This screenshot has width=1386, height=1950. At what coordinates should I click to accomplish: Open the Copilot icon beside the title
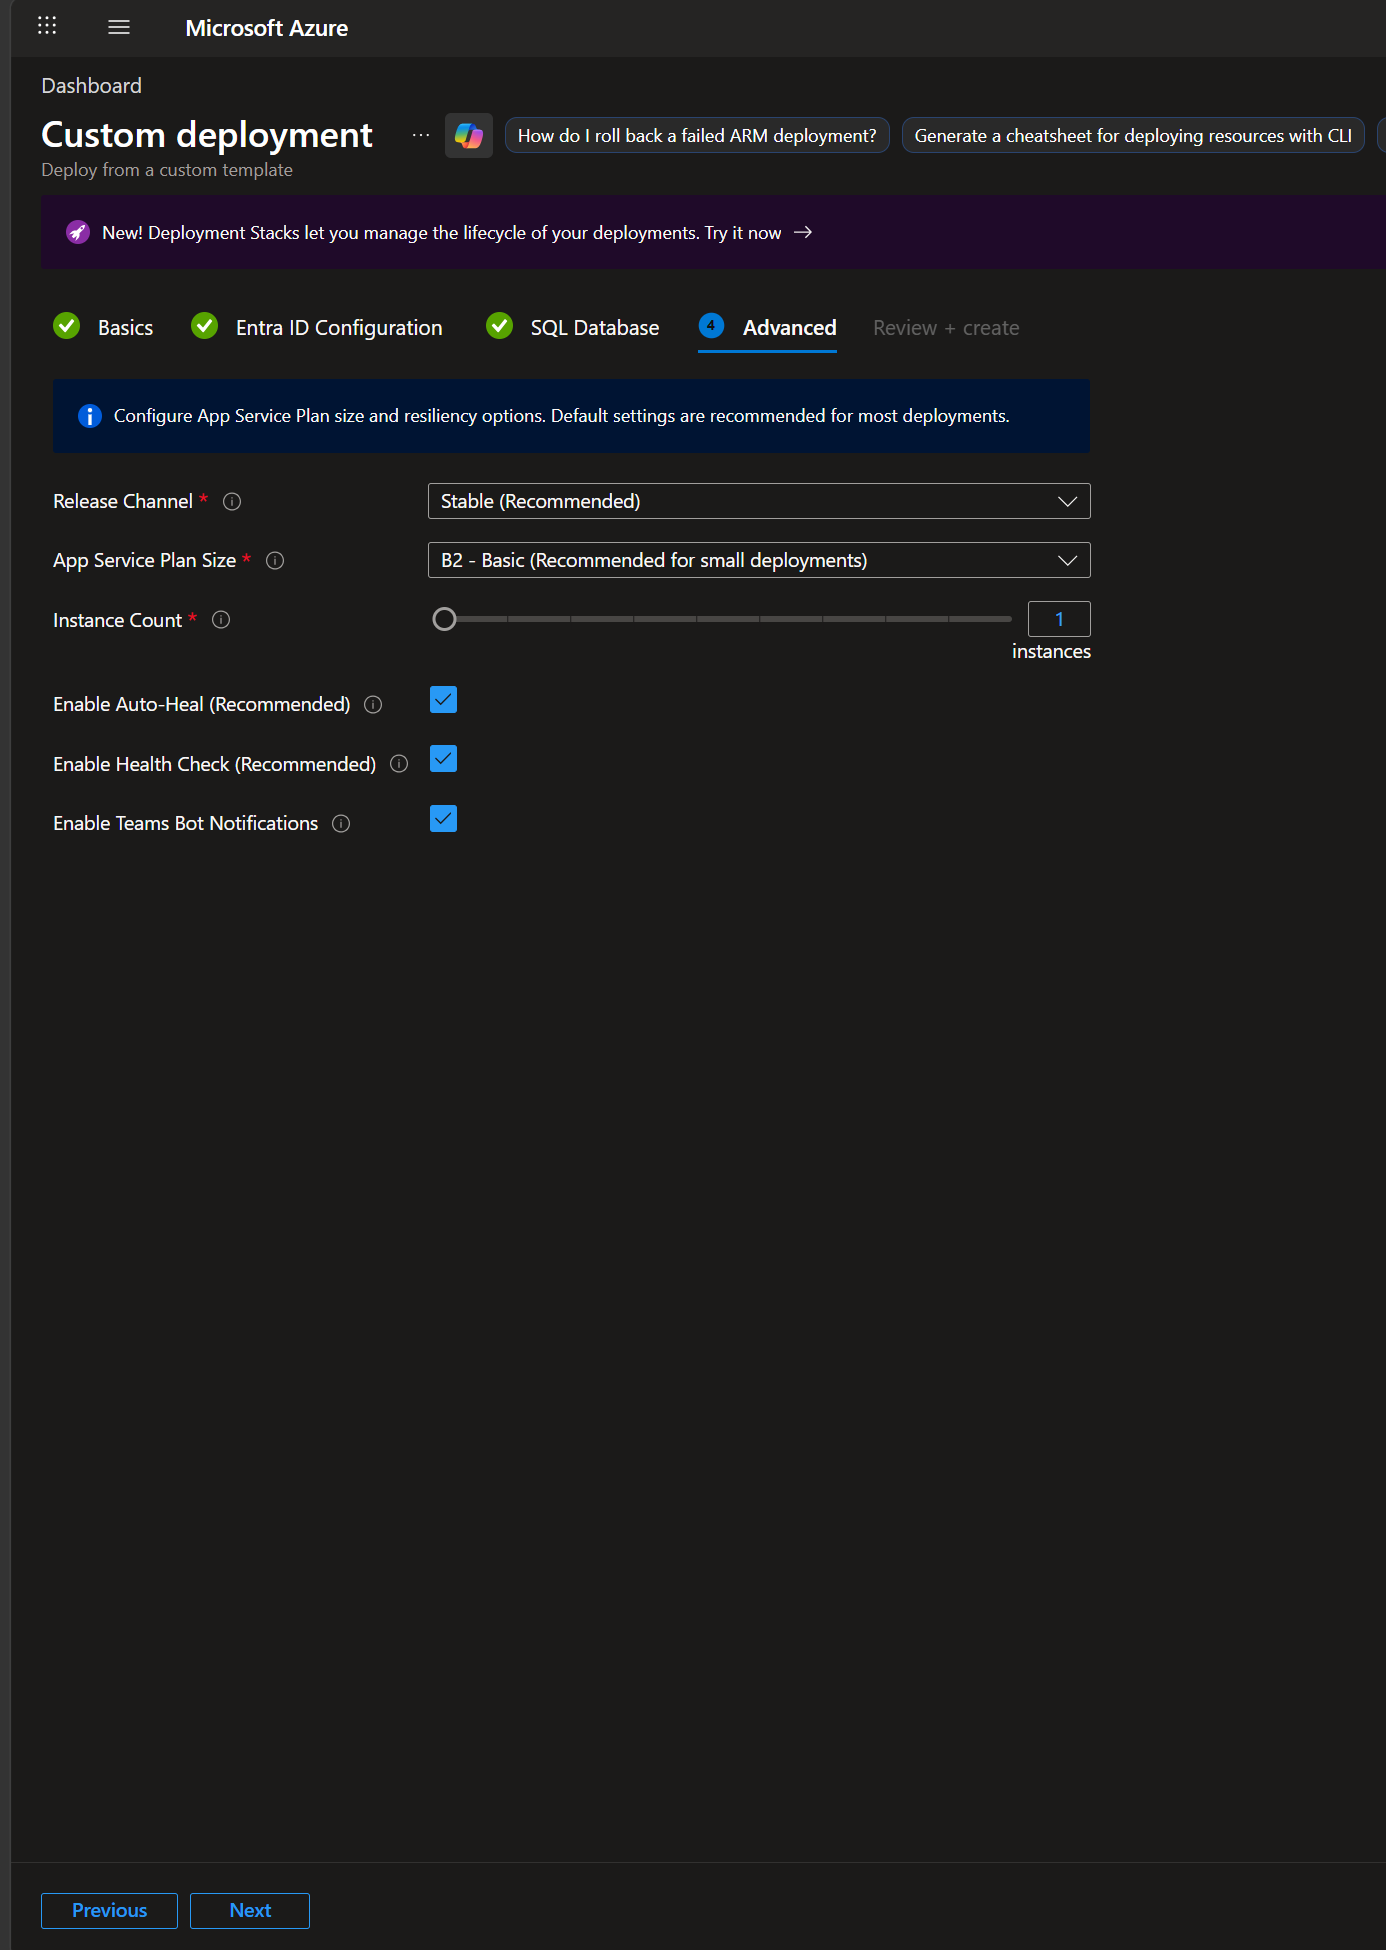[x=469, y=135]
